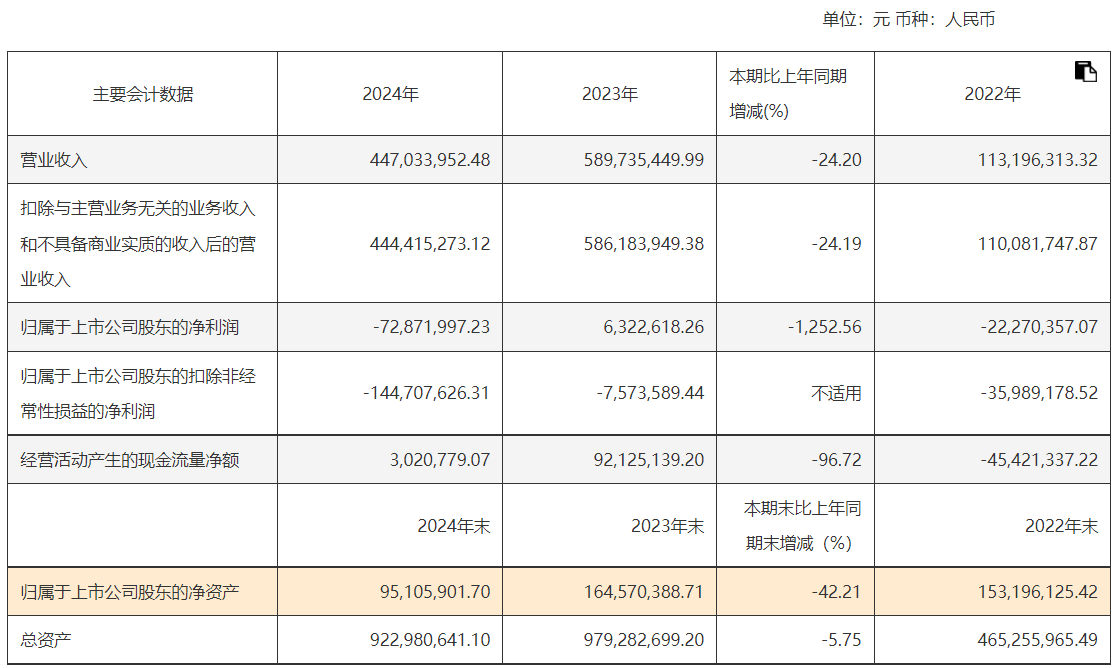Select the value -72,871,997.23

point(431,327)
